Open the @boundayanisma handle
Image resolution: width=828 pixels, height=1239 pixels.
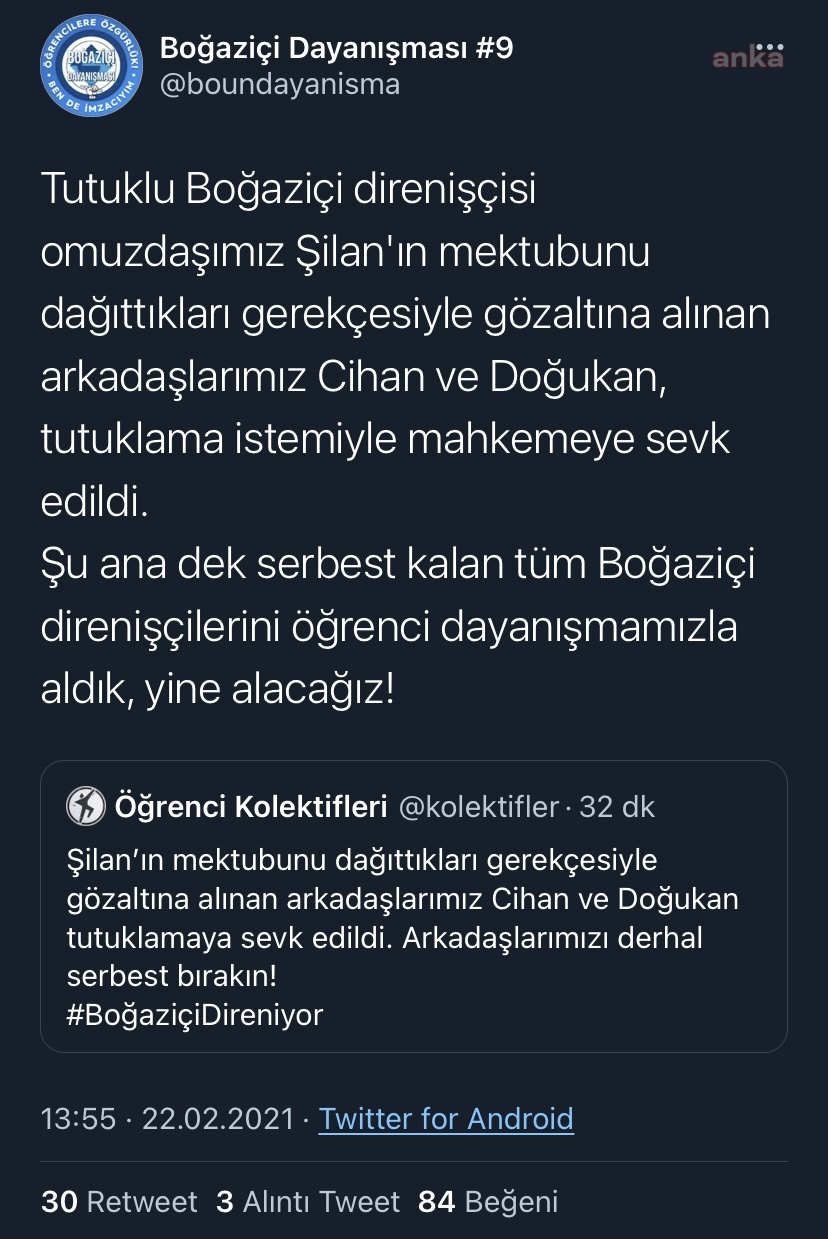(280, 84)
